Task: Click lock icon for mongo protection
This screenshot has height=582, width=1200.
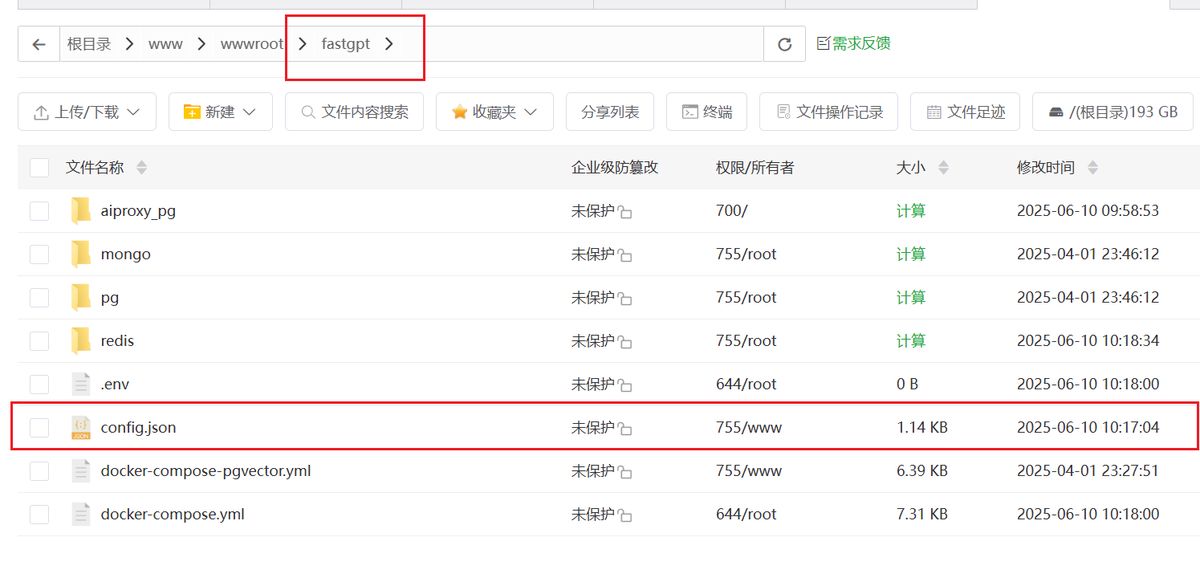Action: 625,256
